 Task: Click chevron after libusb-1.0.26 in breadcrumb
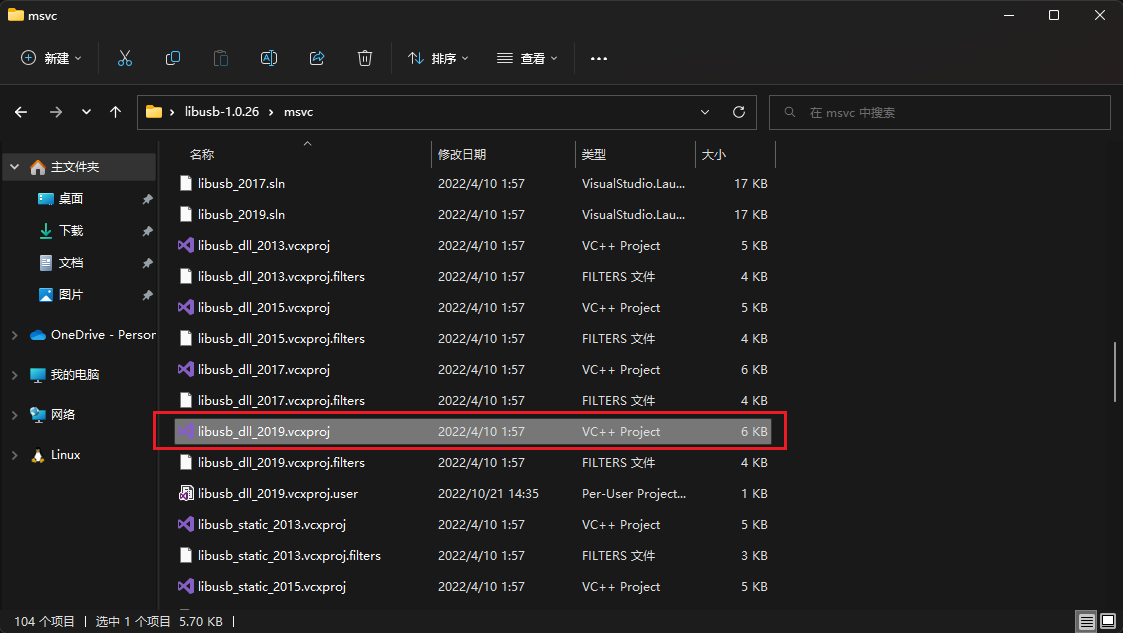coord(271,112)
